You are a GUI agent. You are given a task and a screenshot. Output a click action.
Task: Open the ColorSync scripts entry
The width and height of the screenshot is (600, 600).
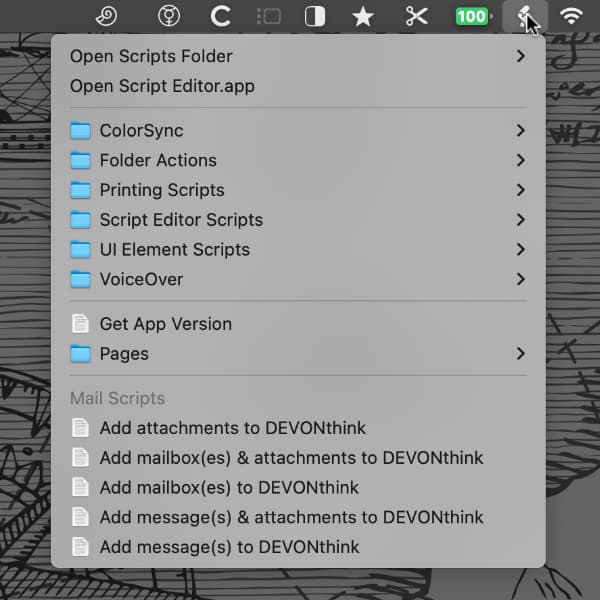298,130
